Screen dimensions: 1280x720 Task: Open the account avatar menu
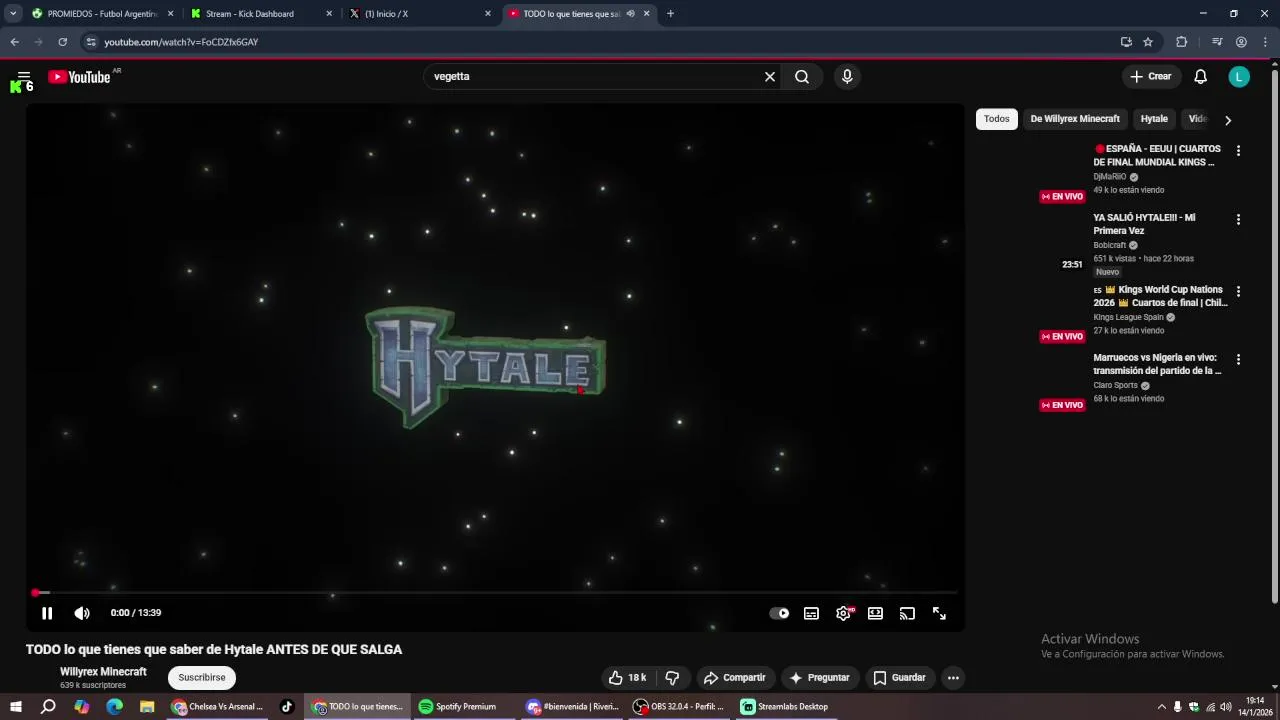(1239, 77)
